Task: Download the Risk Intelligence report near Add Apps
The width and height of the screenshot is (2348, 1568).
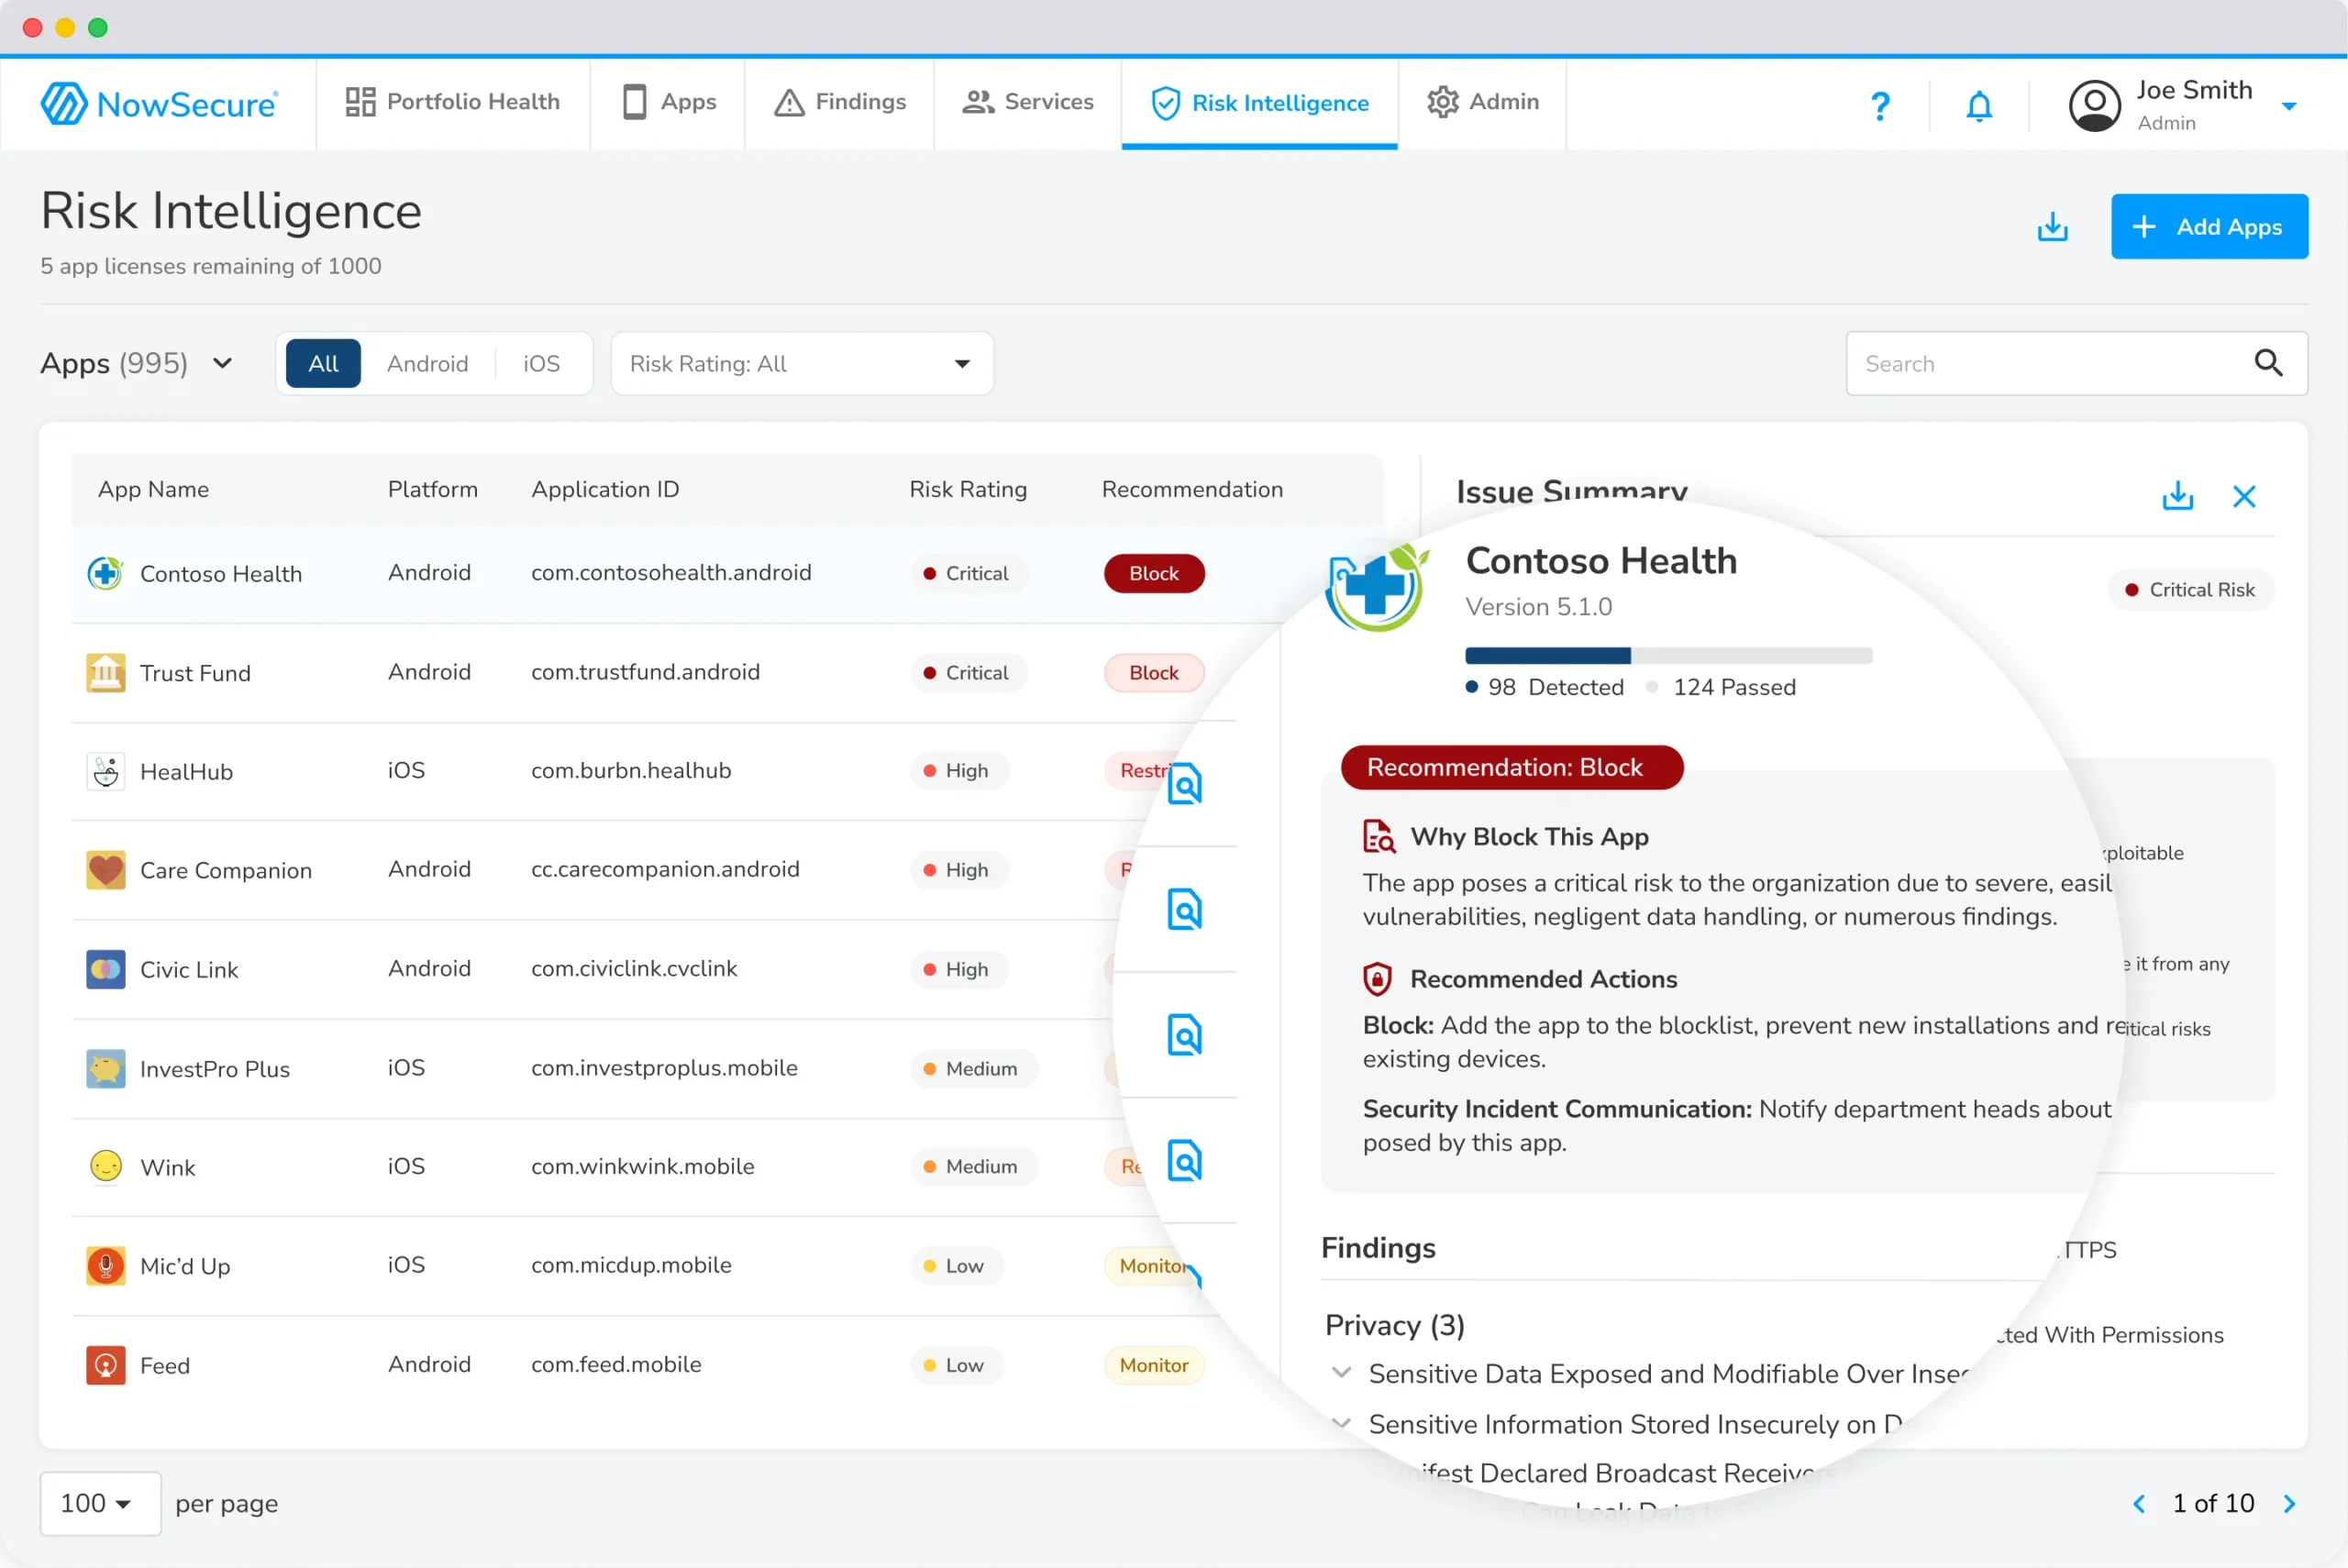Action: click(x=2053, y=227)
